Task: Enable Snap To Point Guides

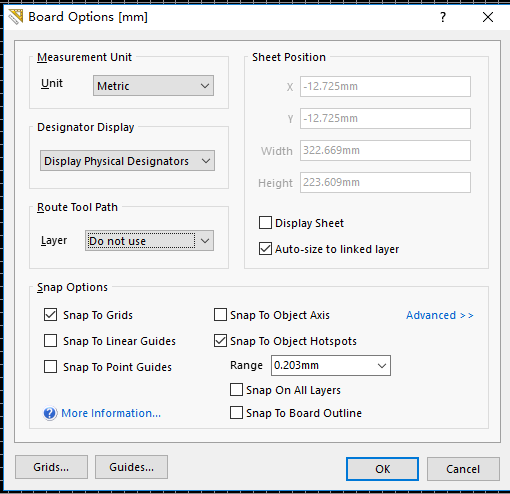Action: pyautogui.click(x=50, y=367)
